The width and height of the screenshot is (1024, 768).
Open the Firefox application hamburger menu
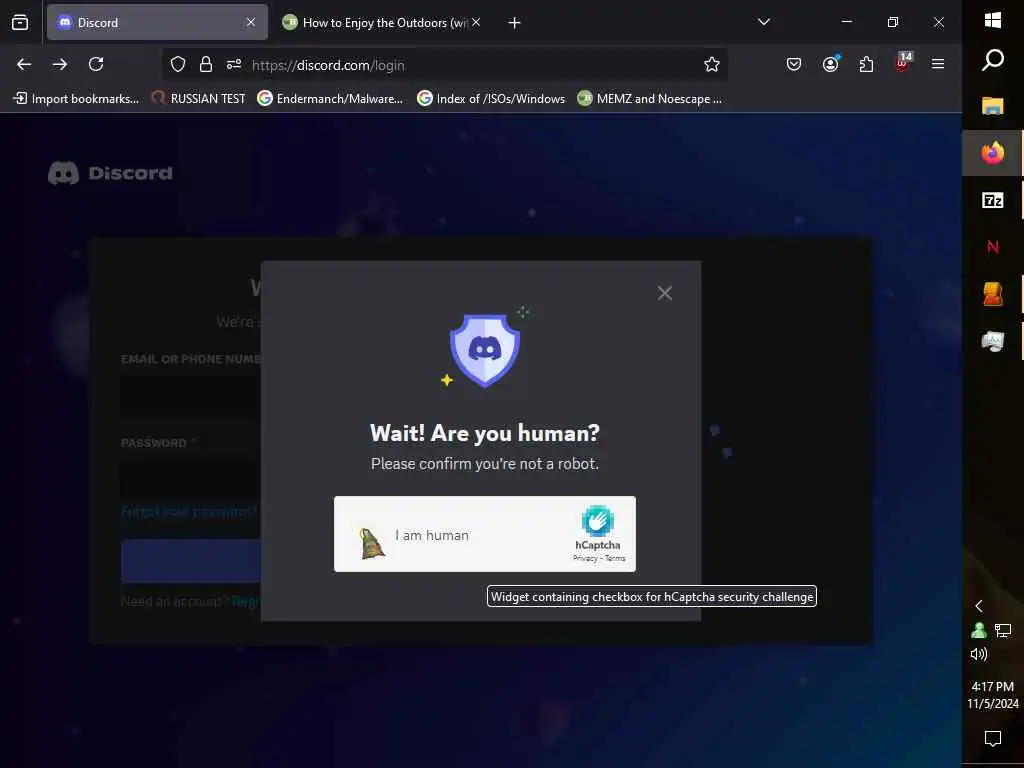pyautogui.click(x=938, y=64)
